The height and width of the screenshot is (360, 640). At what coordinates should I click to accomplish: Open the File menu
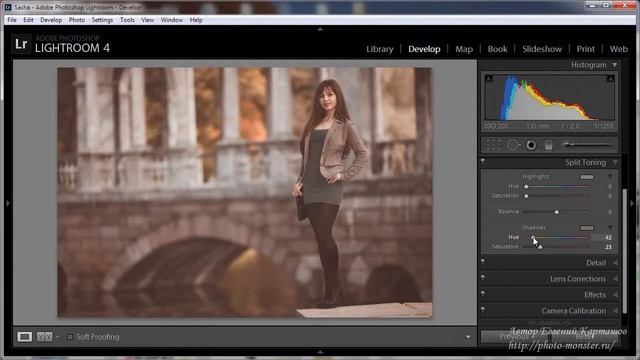click(12, 20)
